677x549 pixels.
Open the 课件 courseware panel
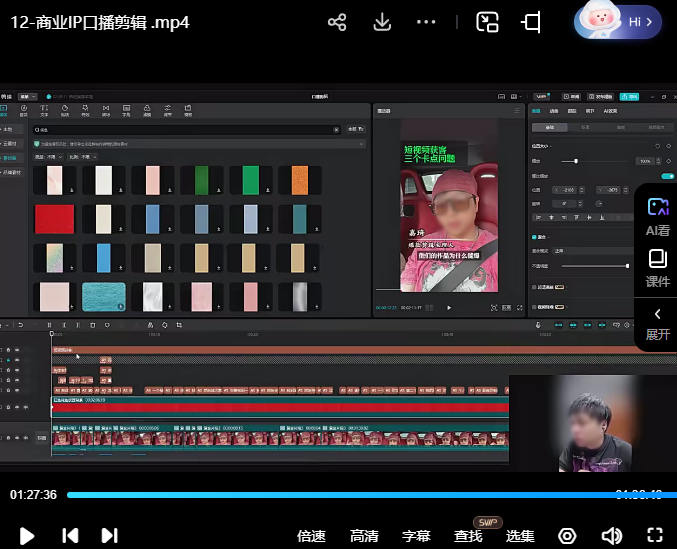[x=657, y=268]
